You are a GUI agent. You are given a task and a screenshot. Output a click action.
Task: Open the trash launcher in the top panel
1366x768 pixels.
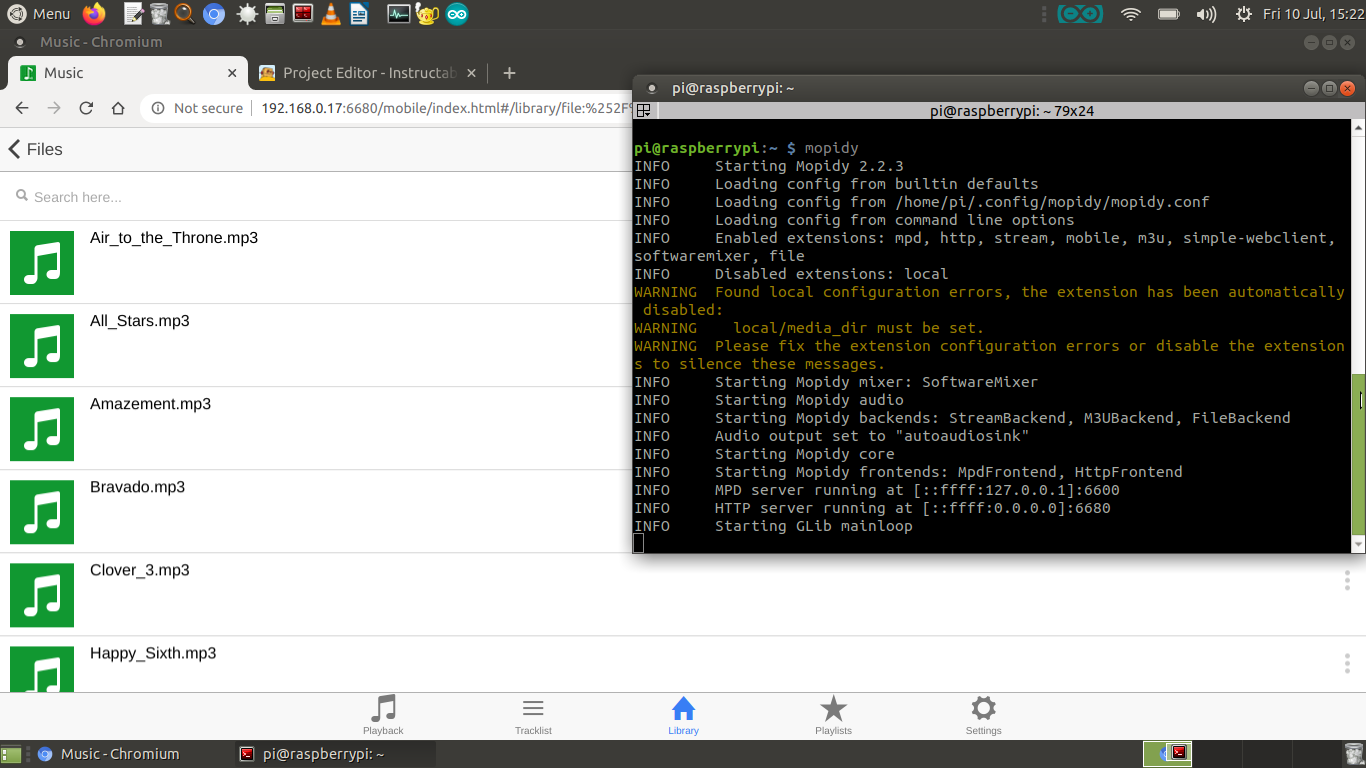coord(160,14)
